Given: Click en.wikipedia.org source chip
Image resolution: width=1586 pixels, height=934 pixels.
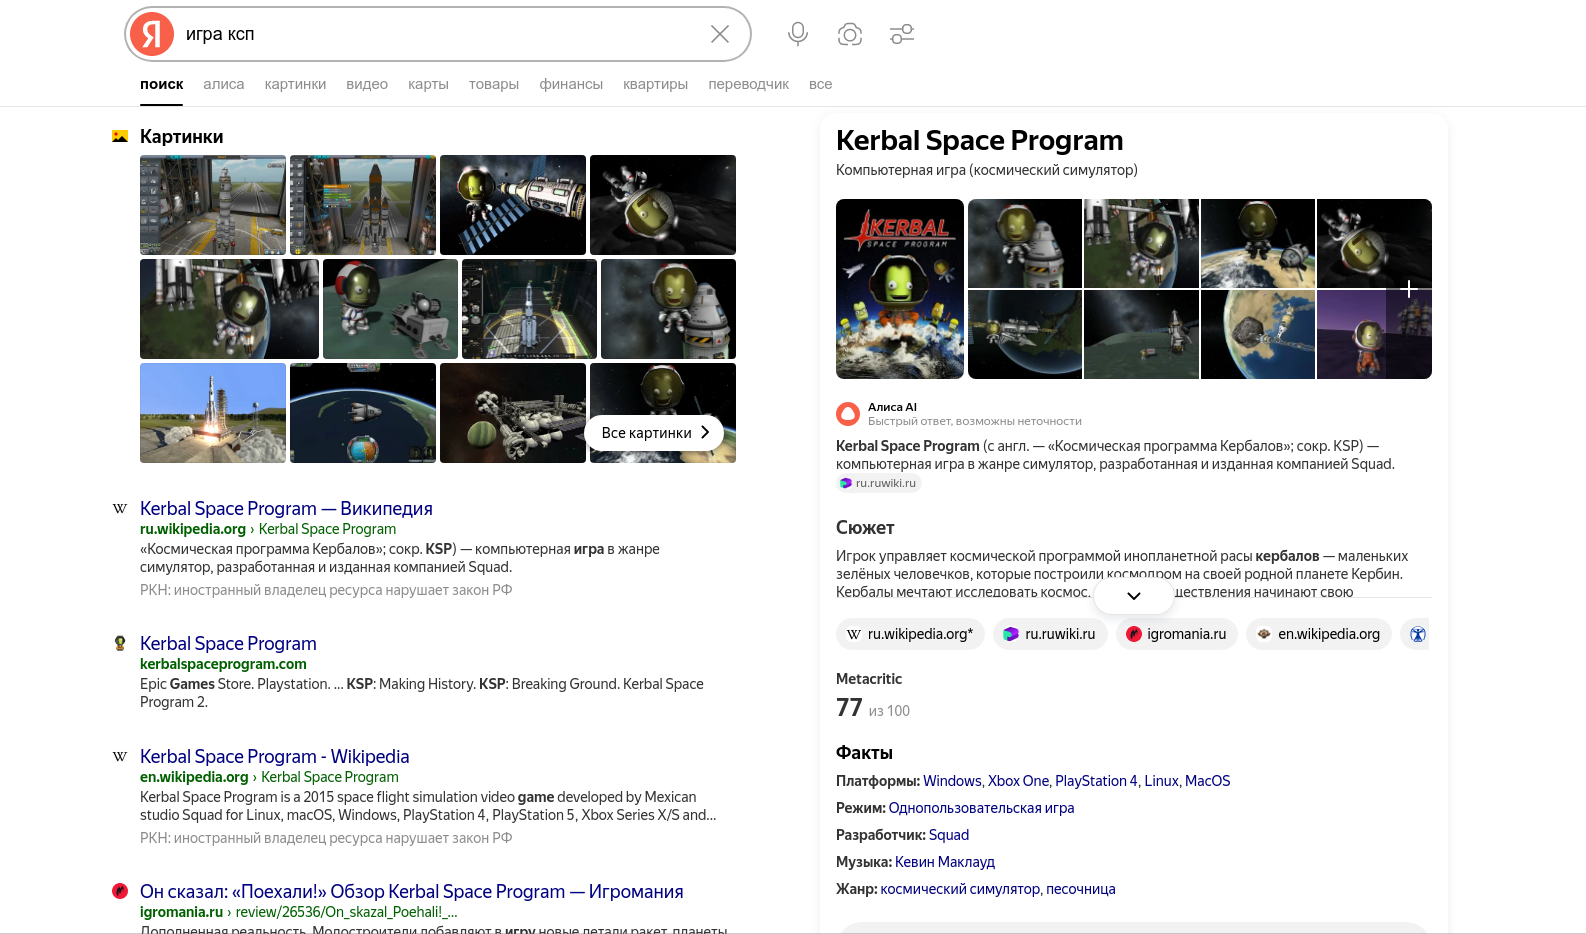Looking at the screenshot, I should [1319, 634].
